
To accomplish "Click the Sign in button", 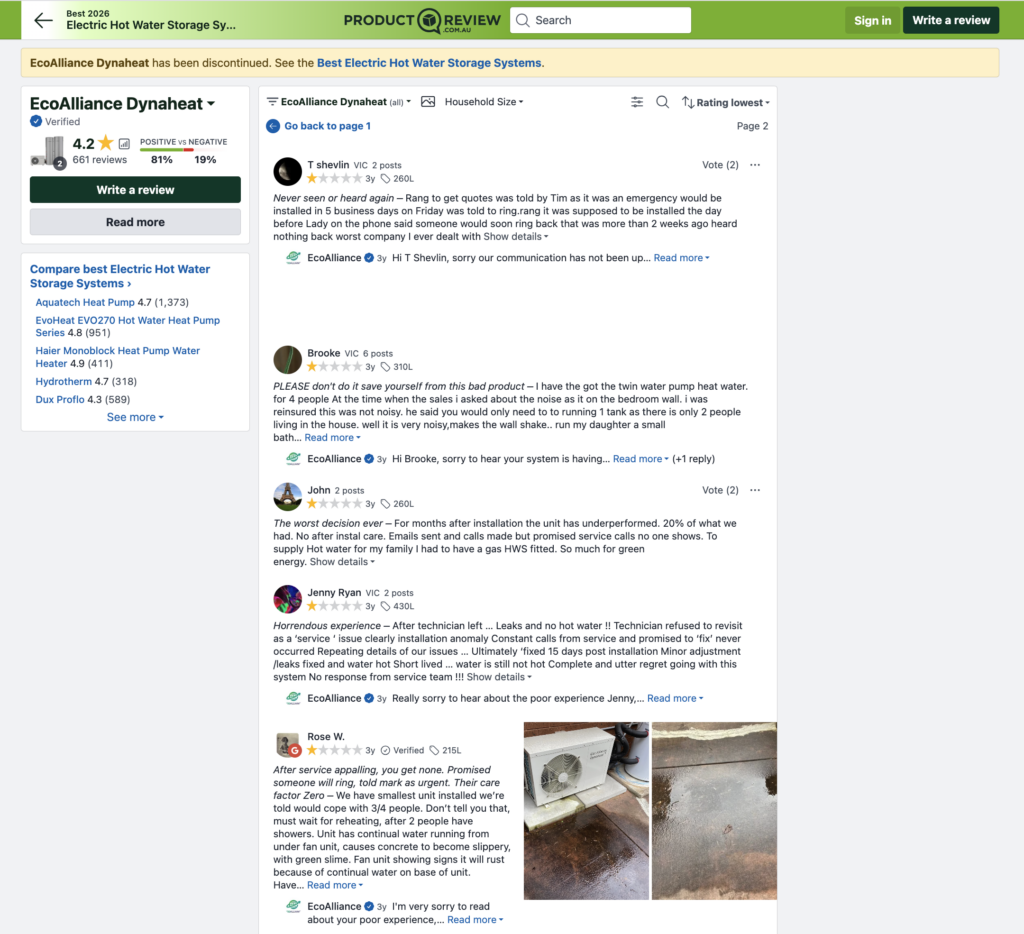I will click(872, 20).
